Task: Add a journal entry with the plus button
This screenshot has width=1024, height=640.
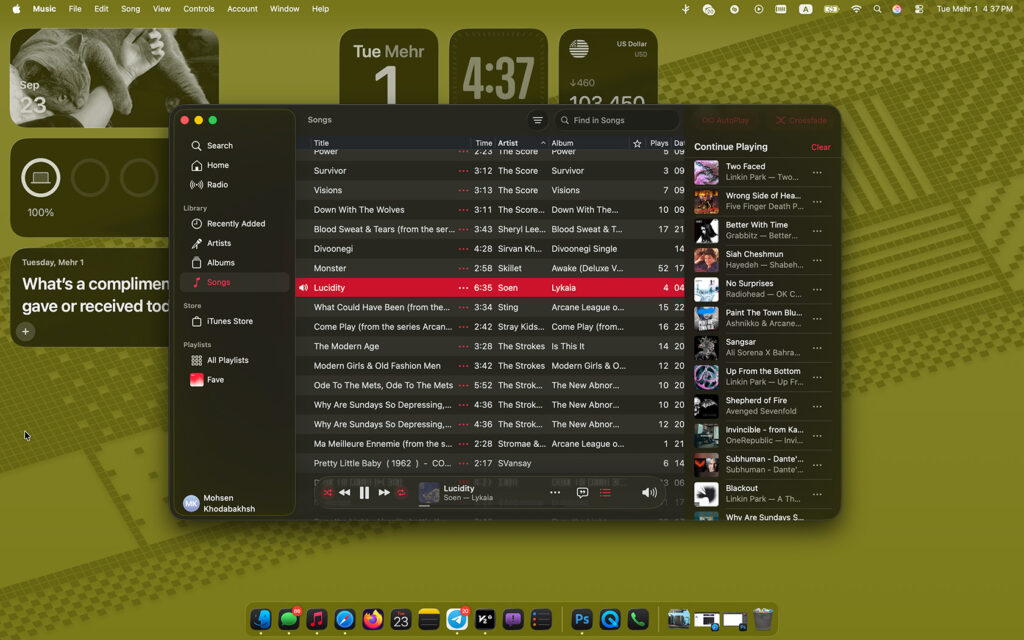Action: coord(25,332)
